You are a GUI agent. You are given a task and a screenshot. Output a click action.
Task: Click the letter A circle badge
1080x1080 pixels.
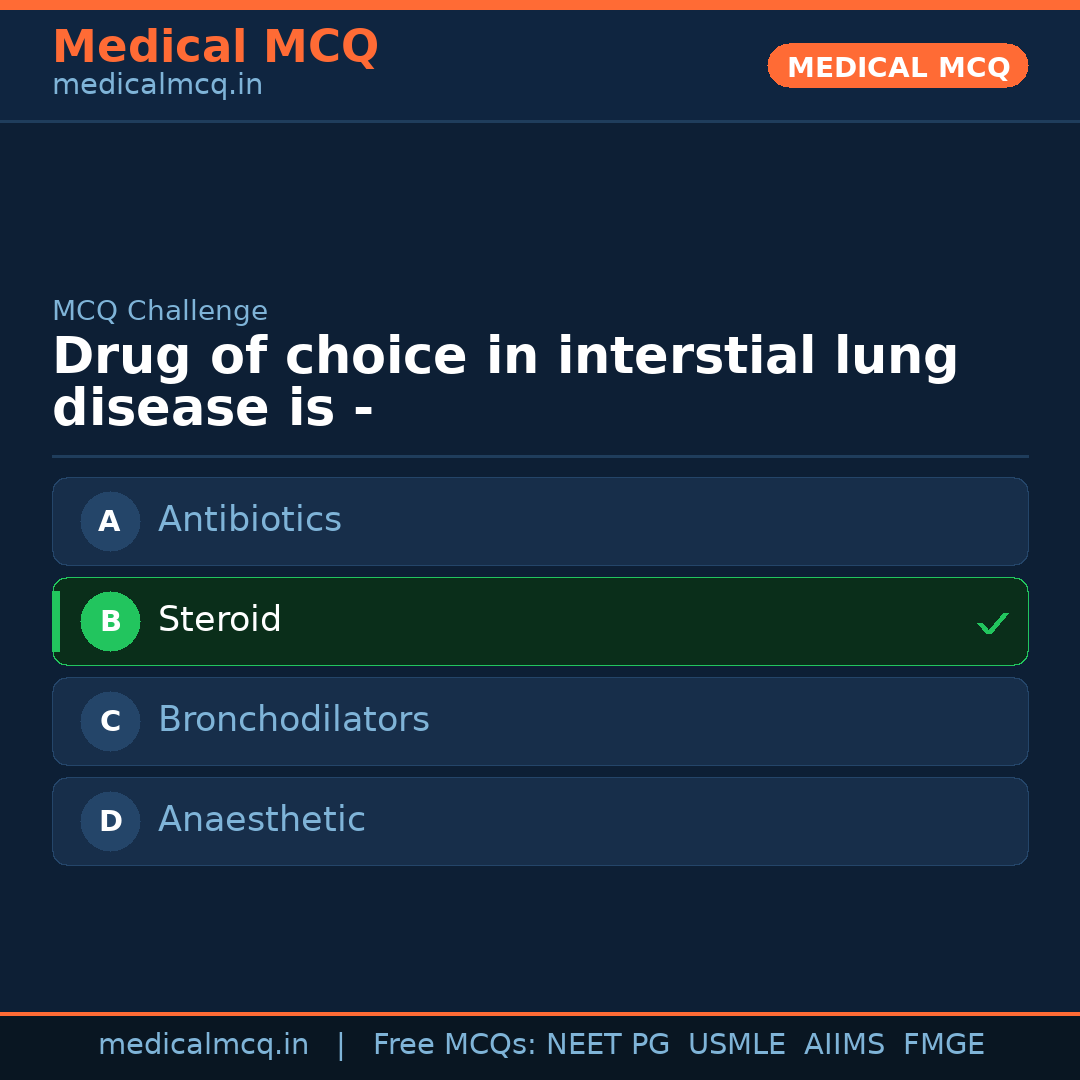pyautogui.click(x=110, y=521)
